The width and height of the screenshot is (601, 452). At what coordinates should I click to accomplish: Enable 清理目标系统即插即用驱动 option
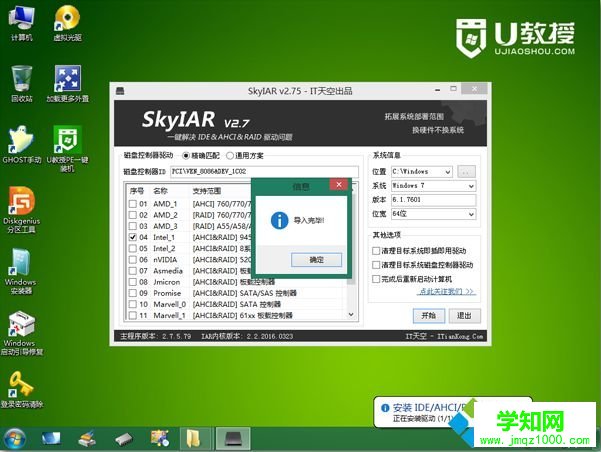click(x=376, y=251)
